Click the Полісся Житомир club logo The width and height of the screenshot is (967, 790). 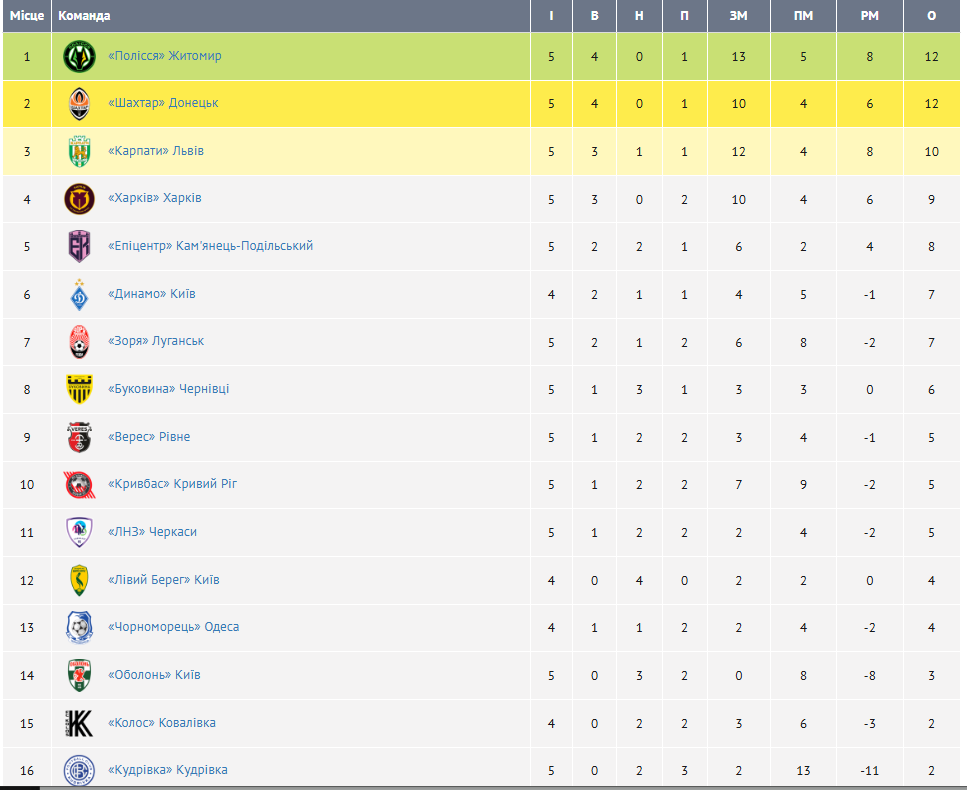(x=80, y=57)
